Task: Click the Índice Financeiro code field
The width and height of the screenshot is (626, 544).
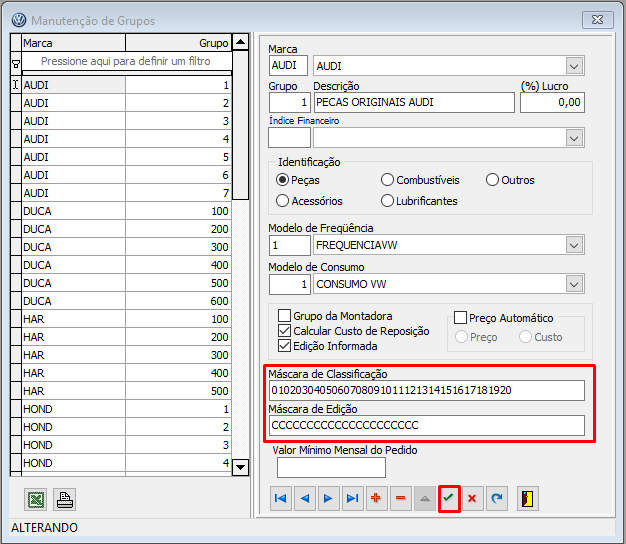Action: point(289,138)
